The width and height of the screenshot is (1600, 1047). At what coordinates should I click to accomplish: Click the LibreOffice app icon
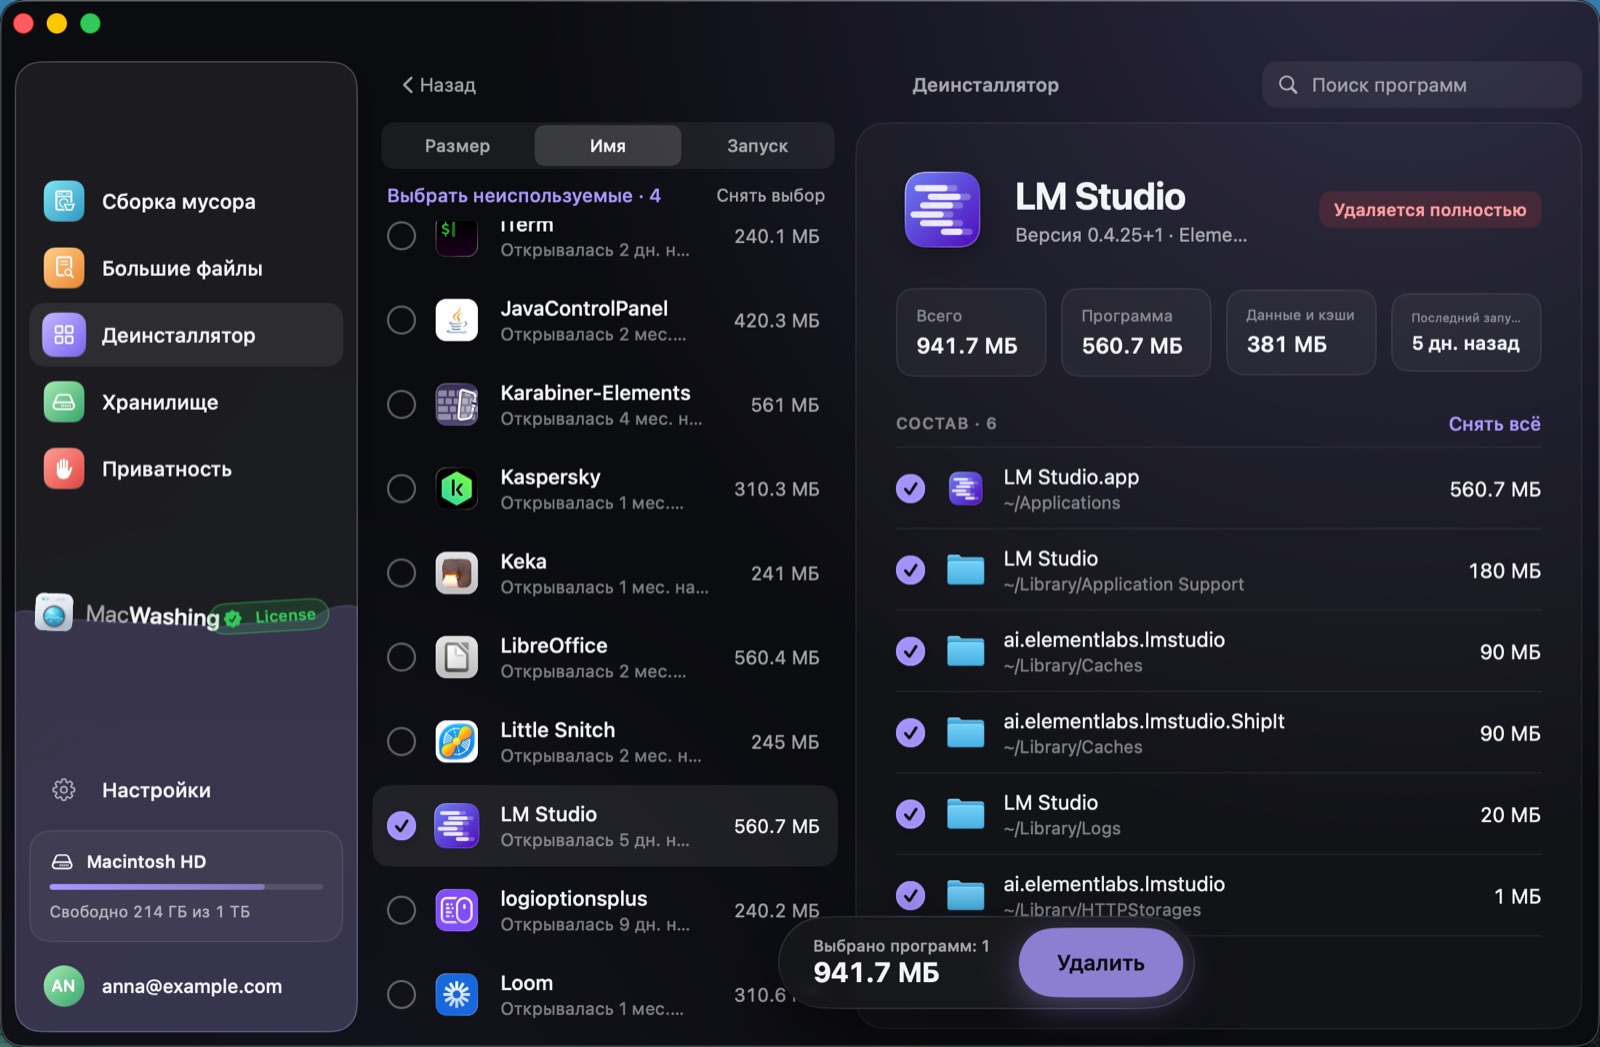tap(457, 657)
